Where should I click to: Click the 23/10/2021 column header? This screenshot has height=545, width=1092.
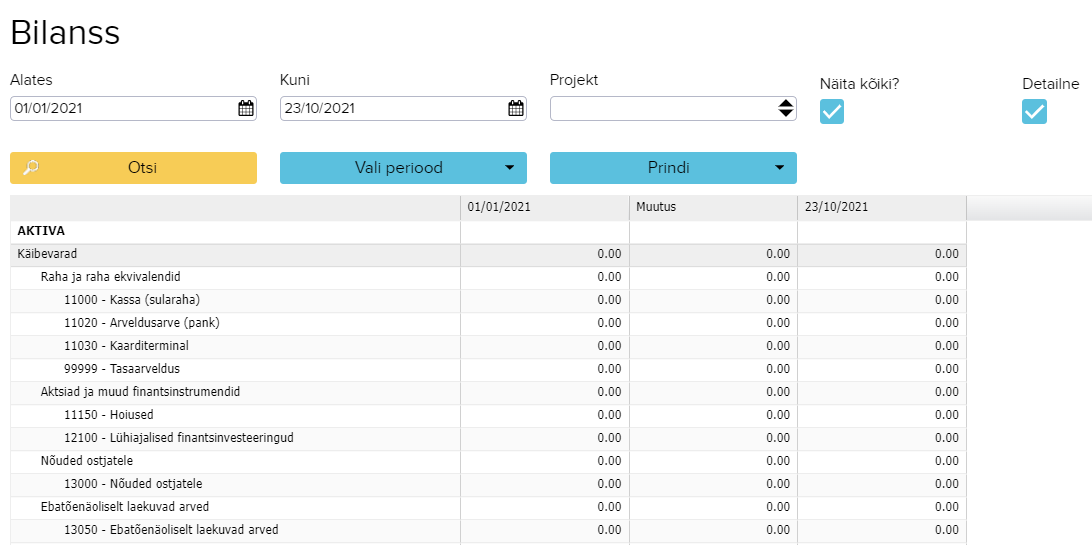(881, 208)
